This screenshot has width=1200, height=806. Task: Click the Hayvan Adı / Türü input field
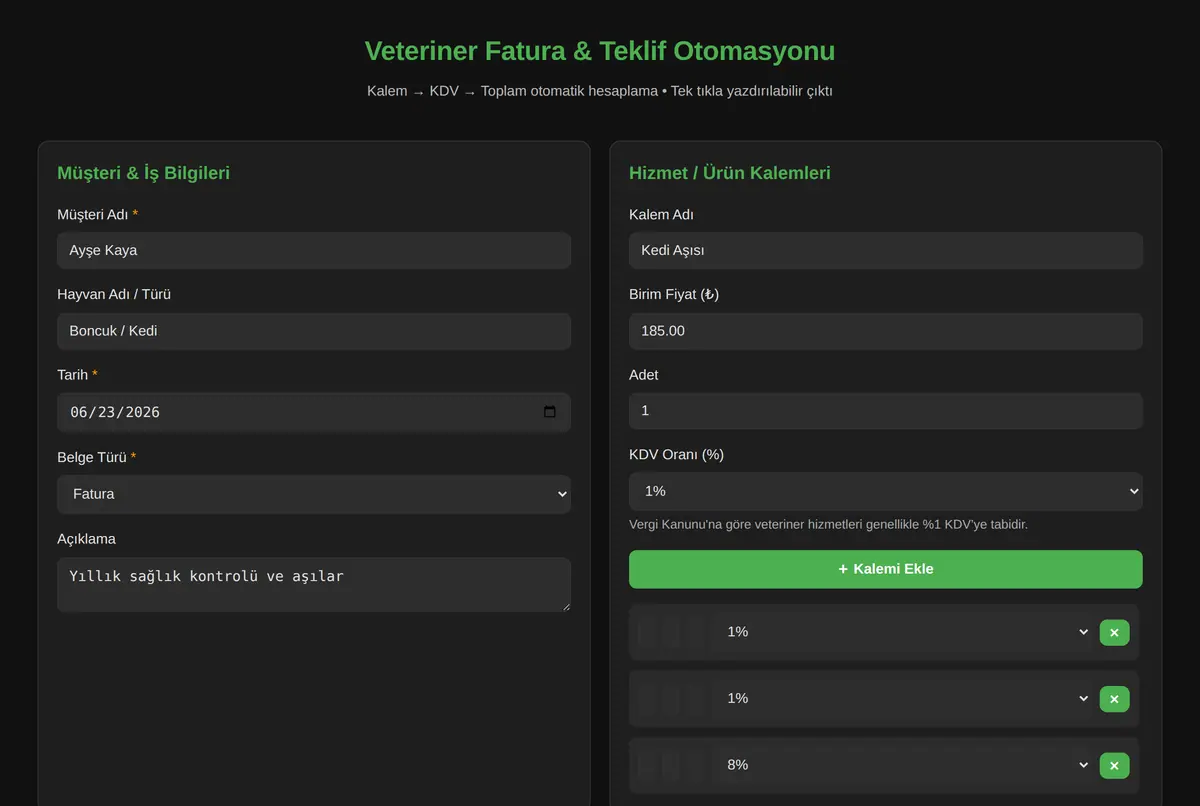[314, 331]
